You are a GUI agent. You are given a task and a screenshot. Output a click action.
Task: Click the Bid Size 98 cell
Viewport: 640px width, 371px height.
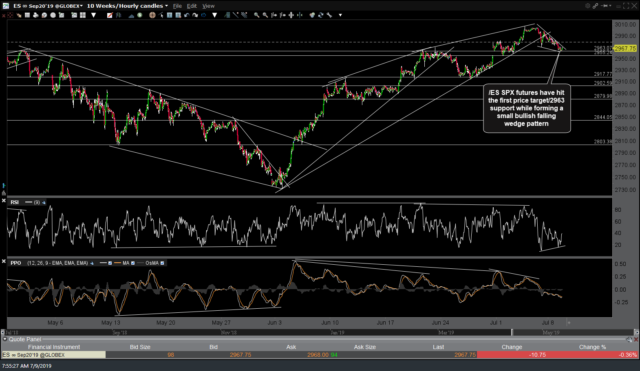pyautogui.click(x=171, y=355)
